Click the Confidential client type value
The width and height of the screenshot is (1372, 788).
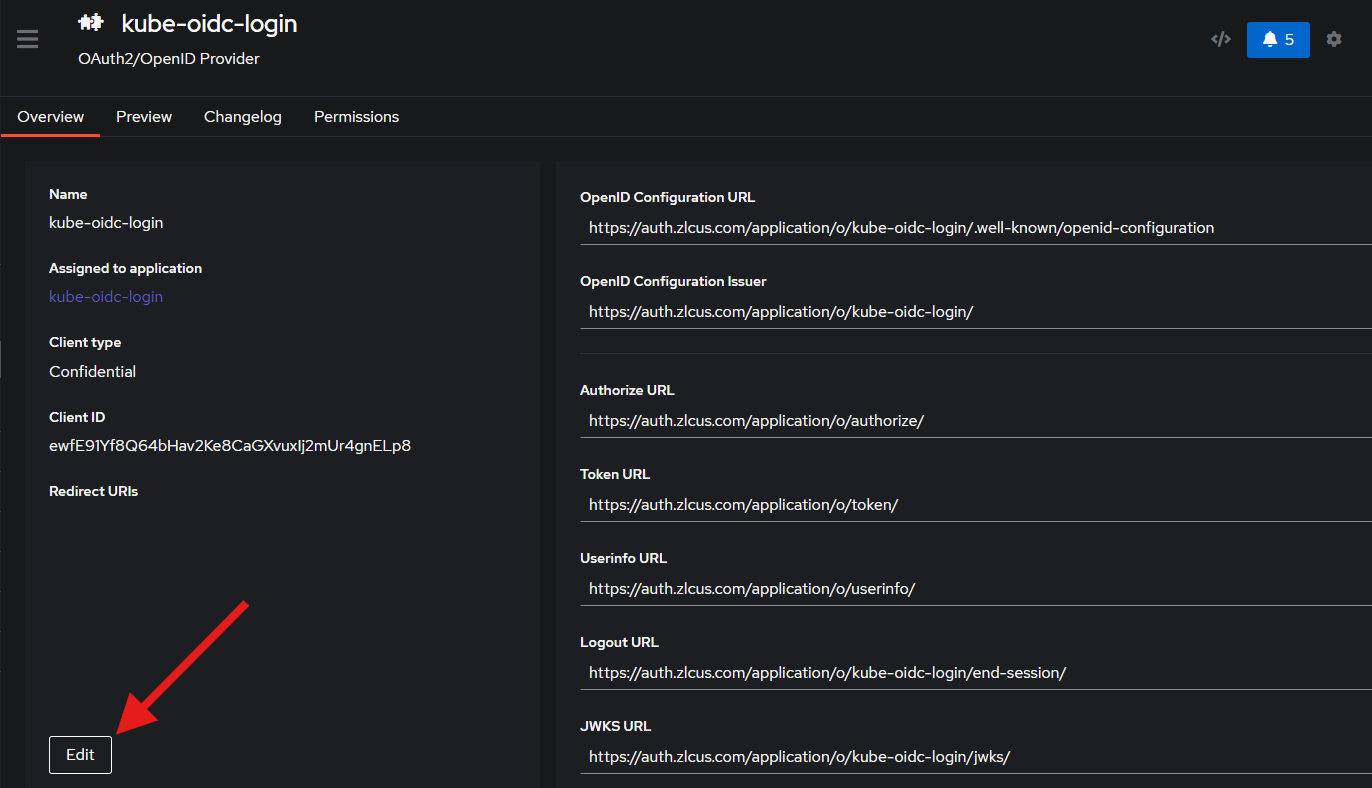[92, 372]
